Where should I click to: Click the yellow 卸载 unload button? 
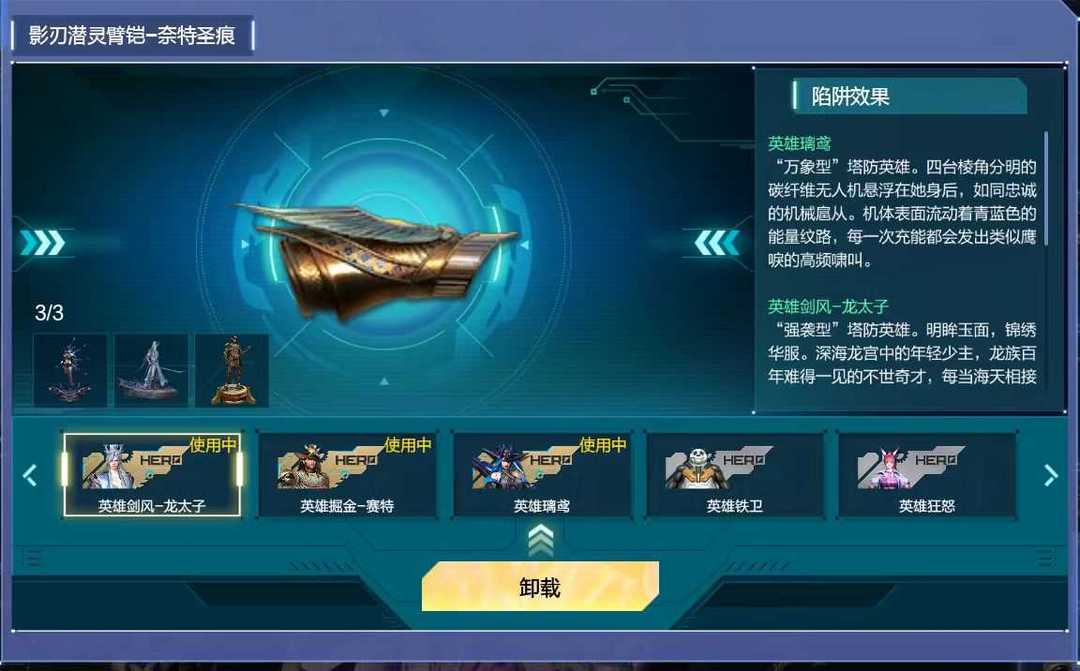540,586
